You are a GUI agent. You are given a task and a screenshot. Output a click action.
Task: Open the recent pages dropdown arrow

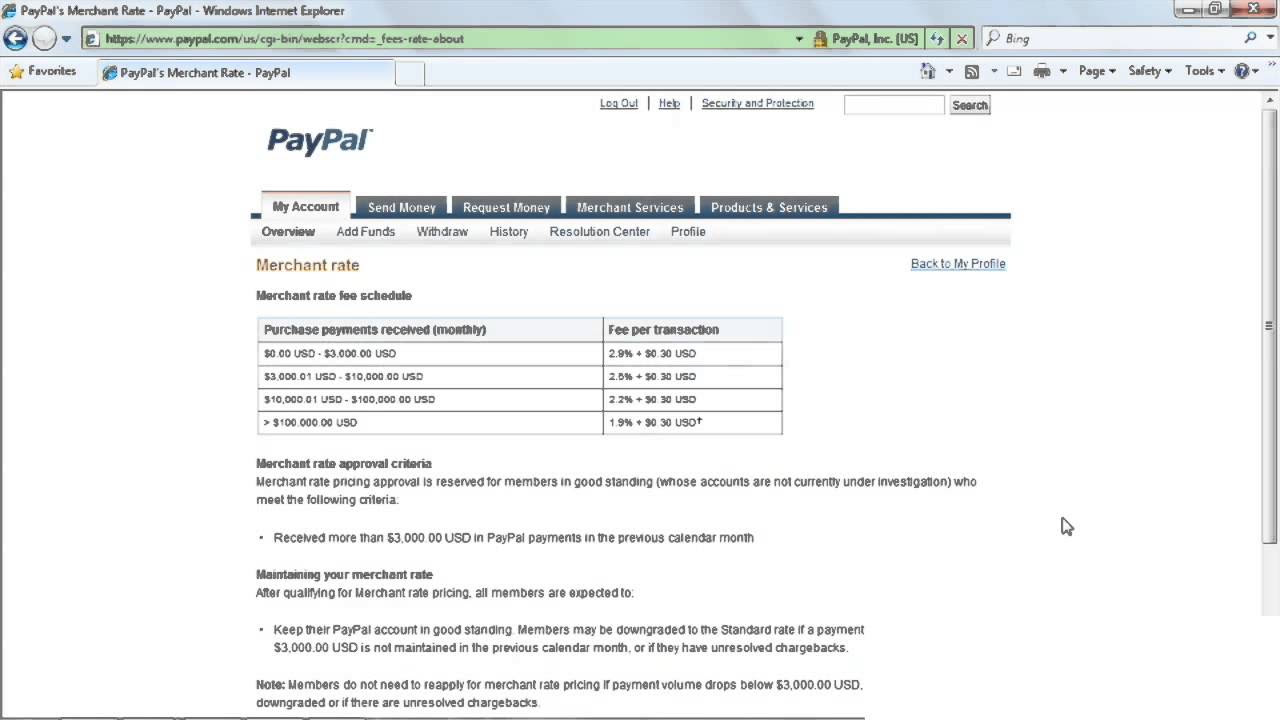(66, 39)
